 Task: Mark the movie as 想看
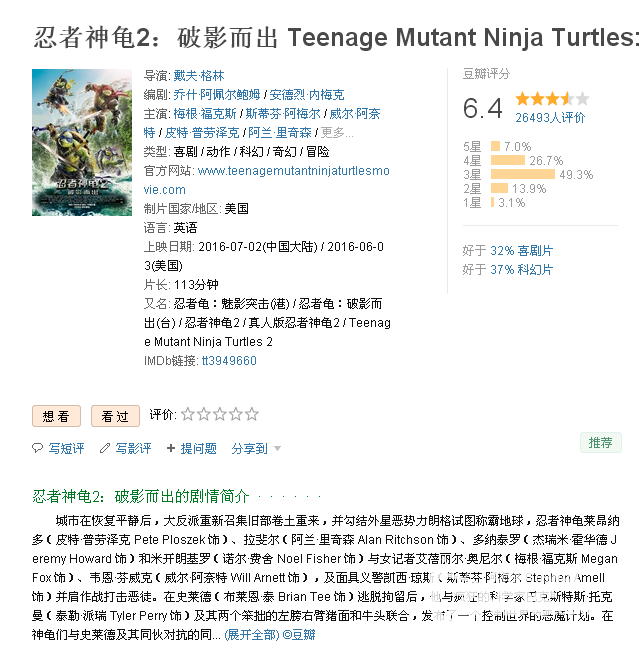(56, 416)
